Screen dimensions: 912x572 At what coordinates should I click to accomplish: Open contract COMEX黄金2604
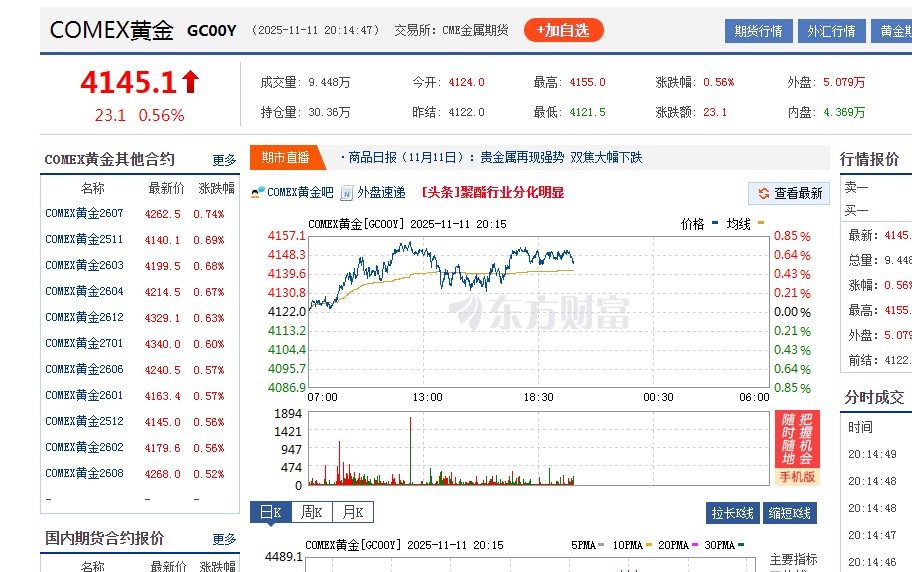(84, 291)
